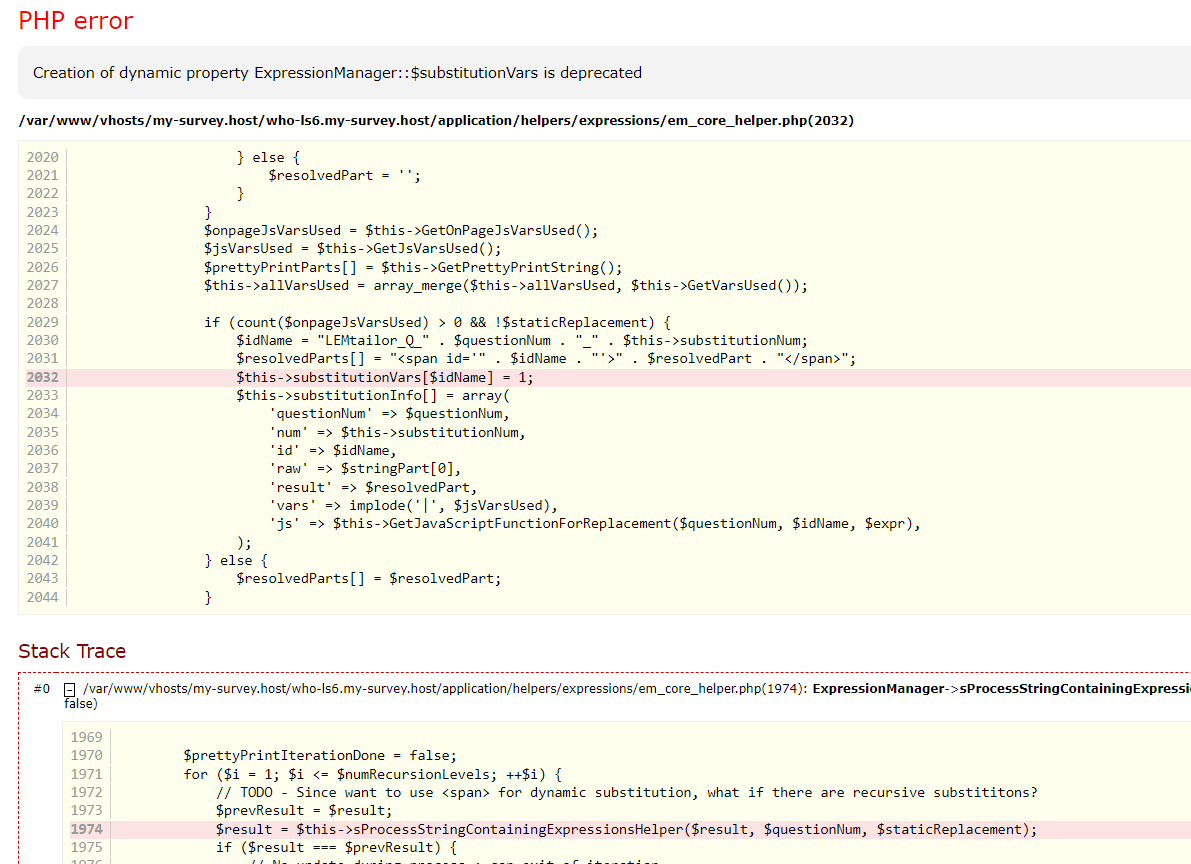Click the "Stack Trace" heading
1191x864 pixels.
tap(72, 651)
